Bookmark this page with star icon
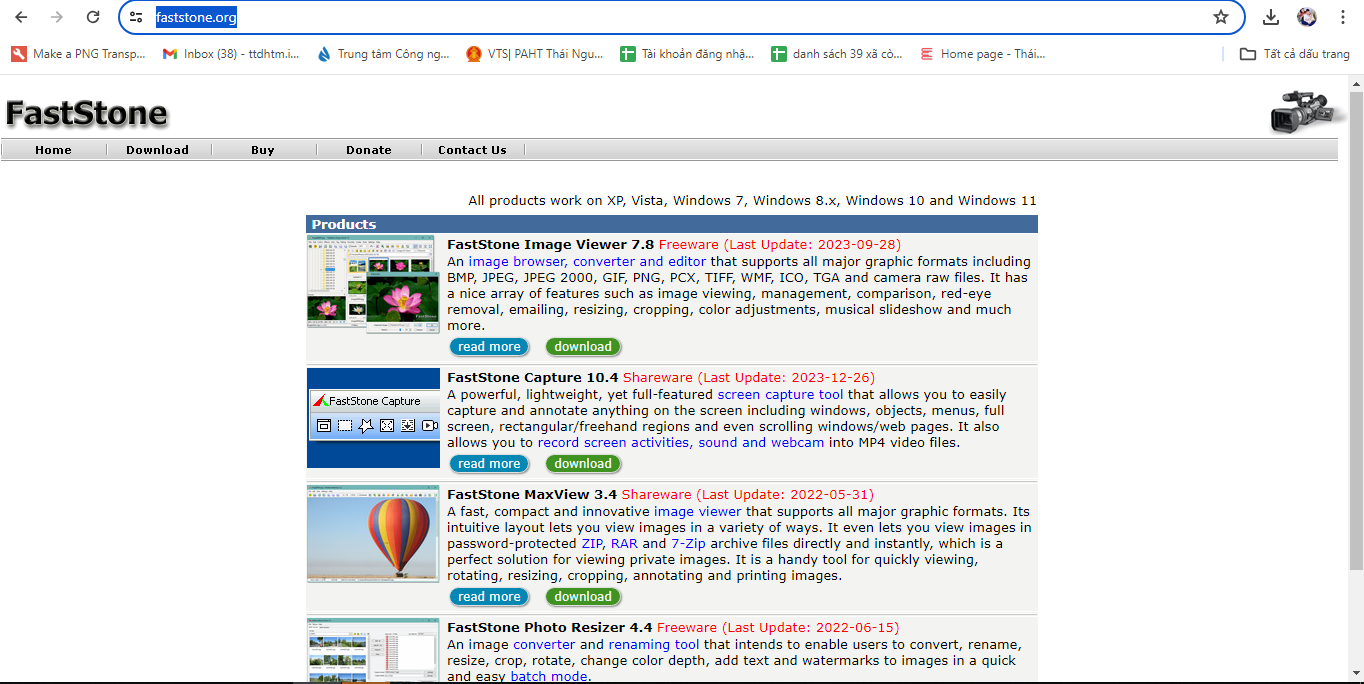The width and height of the screenshot is (1364, 684). click(1221, 17)
